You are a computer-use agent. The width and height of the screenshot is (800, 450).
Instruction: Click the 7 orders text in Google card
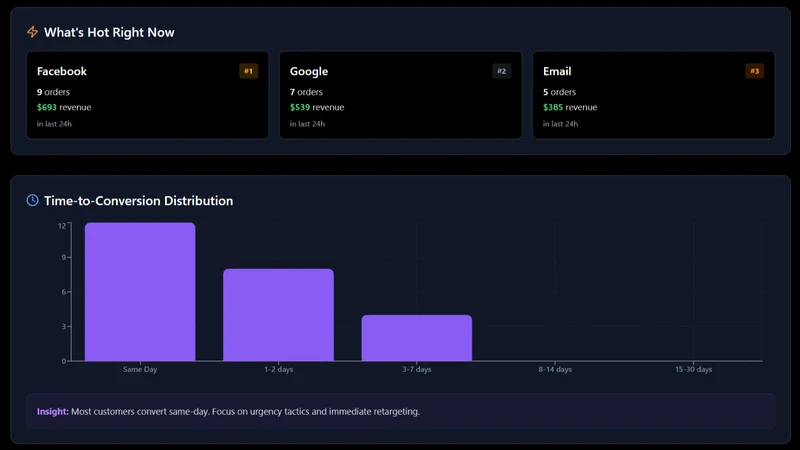[x=306, y=92]
